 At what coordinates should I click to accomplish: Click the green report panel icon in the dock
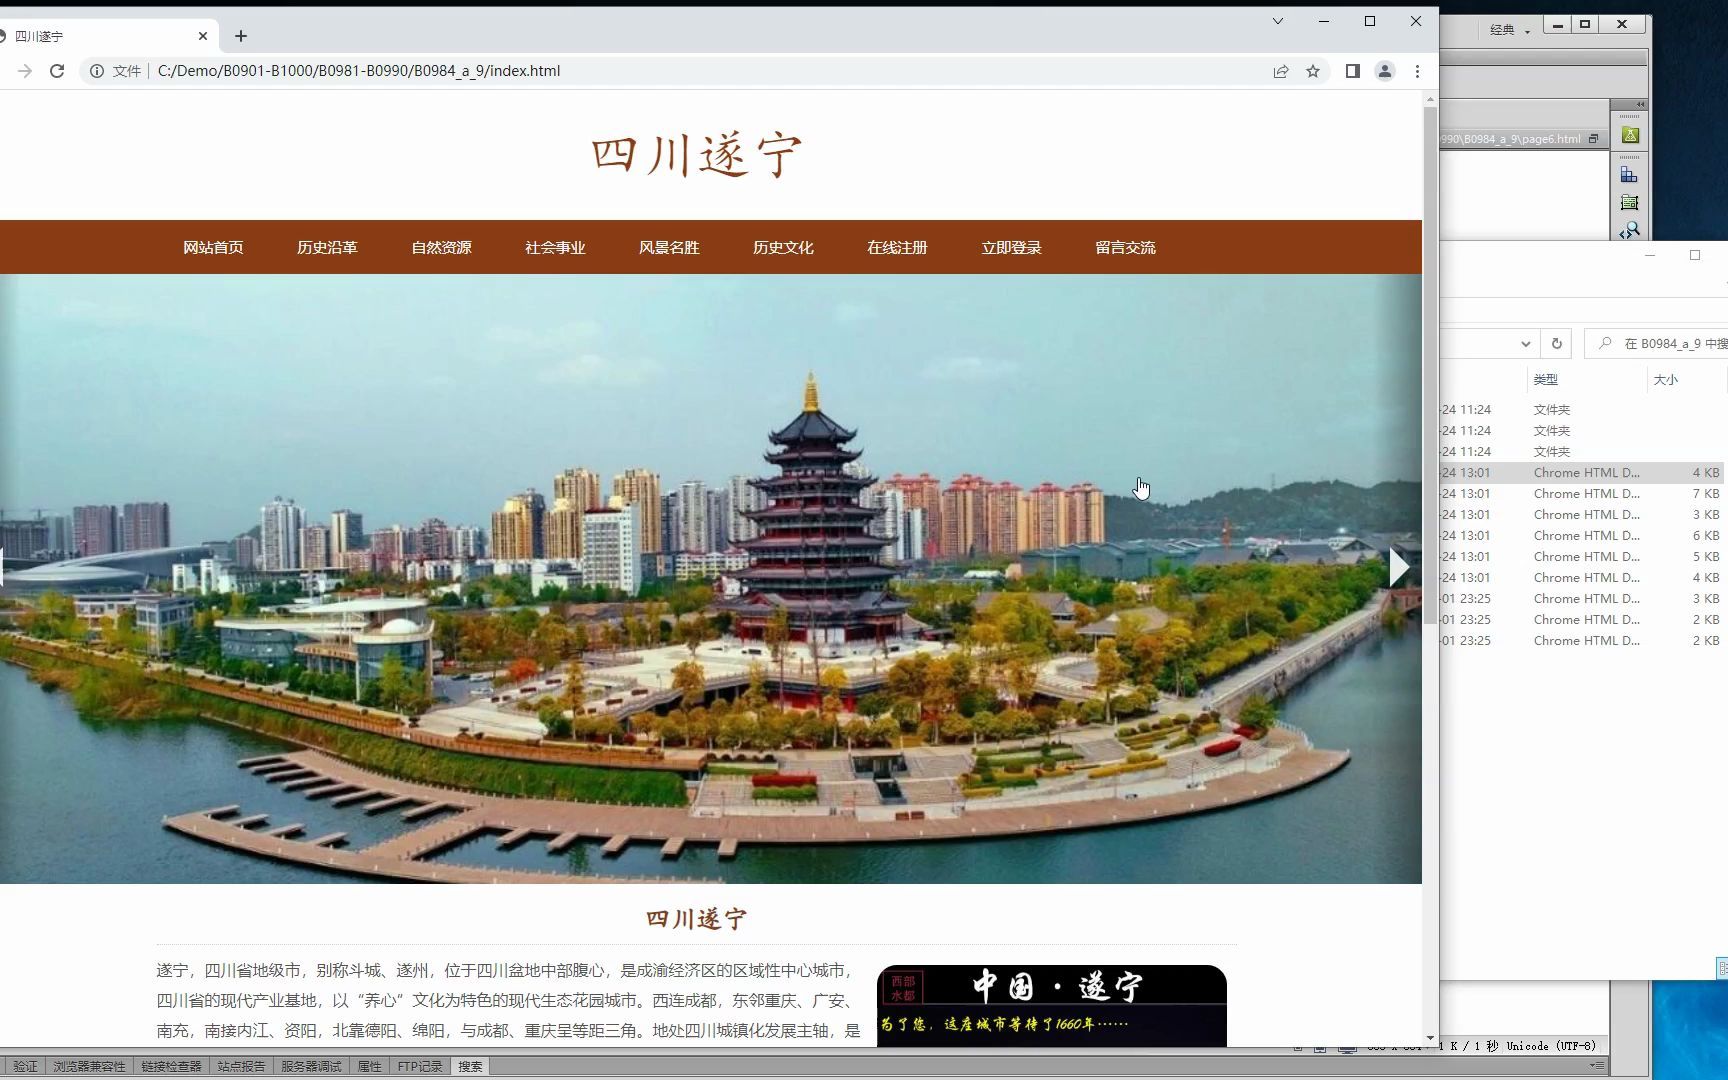(1629, 203)
